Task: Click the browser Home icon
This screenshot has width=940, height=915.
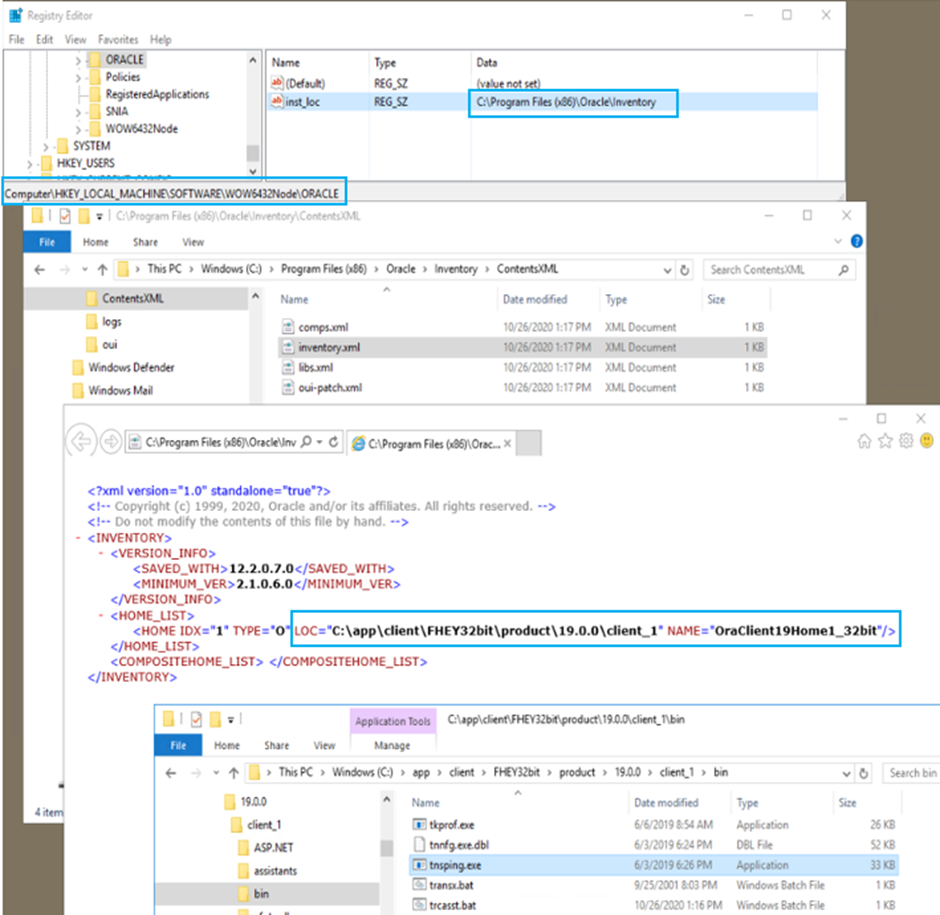Action: coord(864,441)
